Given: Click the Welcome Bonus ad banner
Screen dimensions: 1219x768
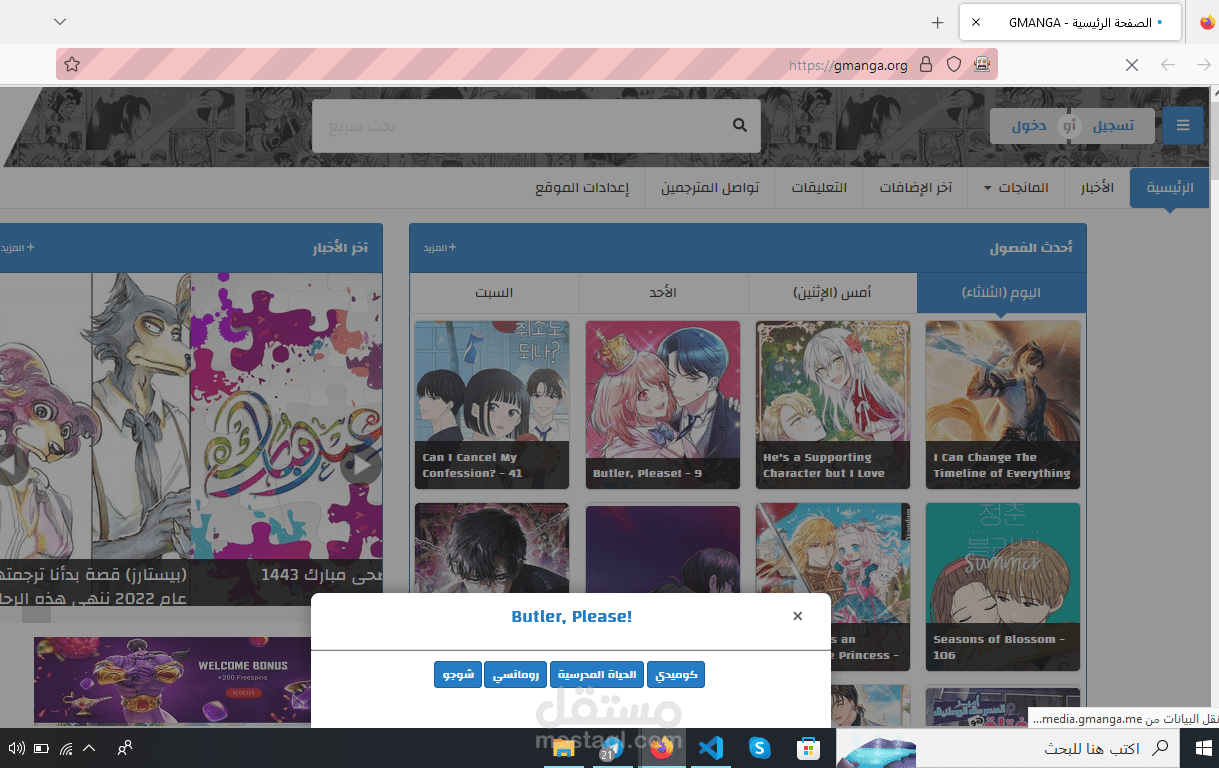Looking at the screenshot, I should (172, 680).
